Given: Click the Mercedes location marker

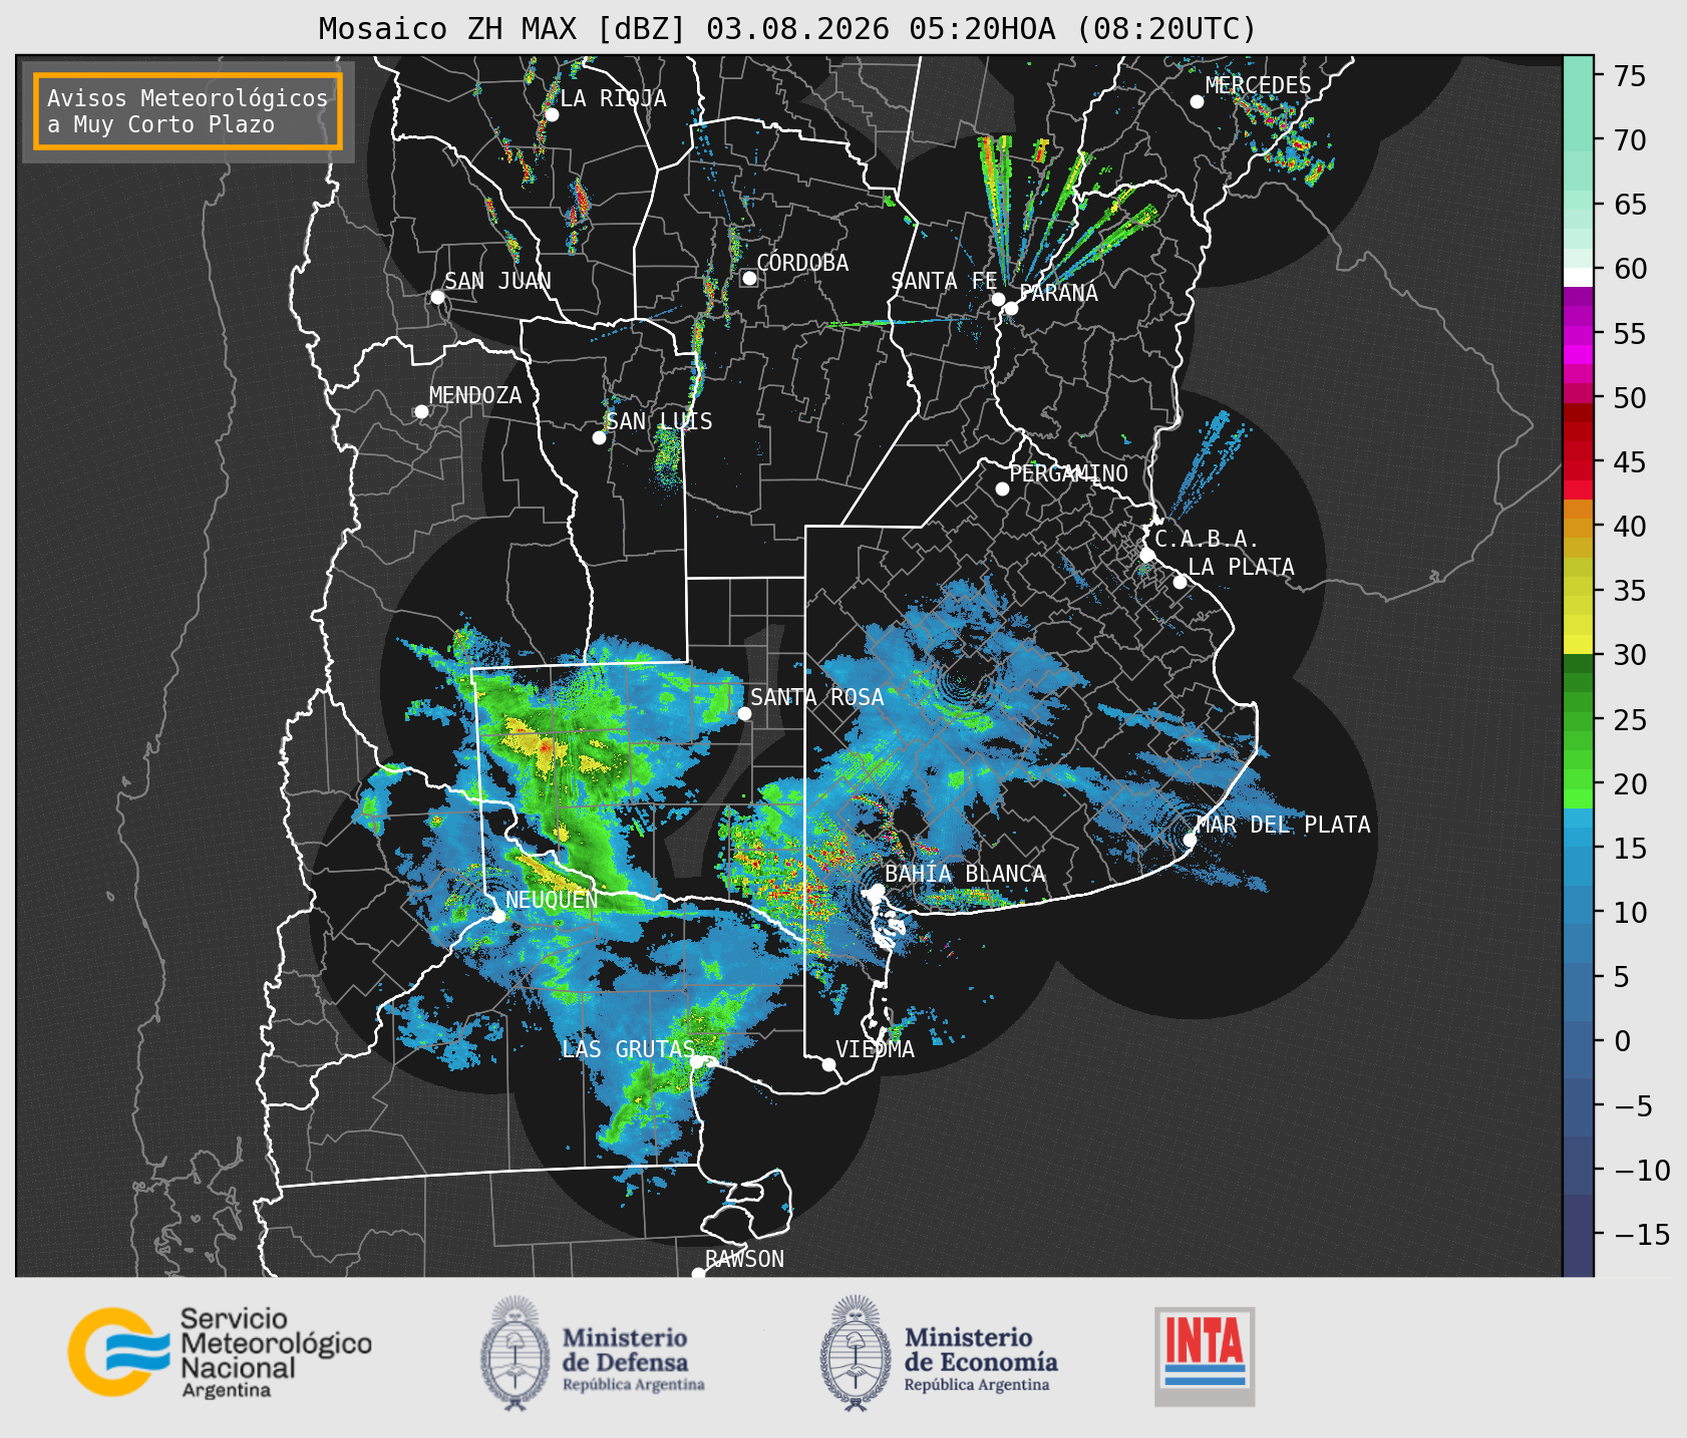Looking at the screenshot, I should tap(1196, 101).
